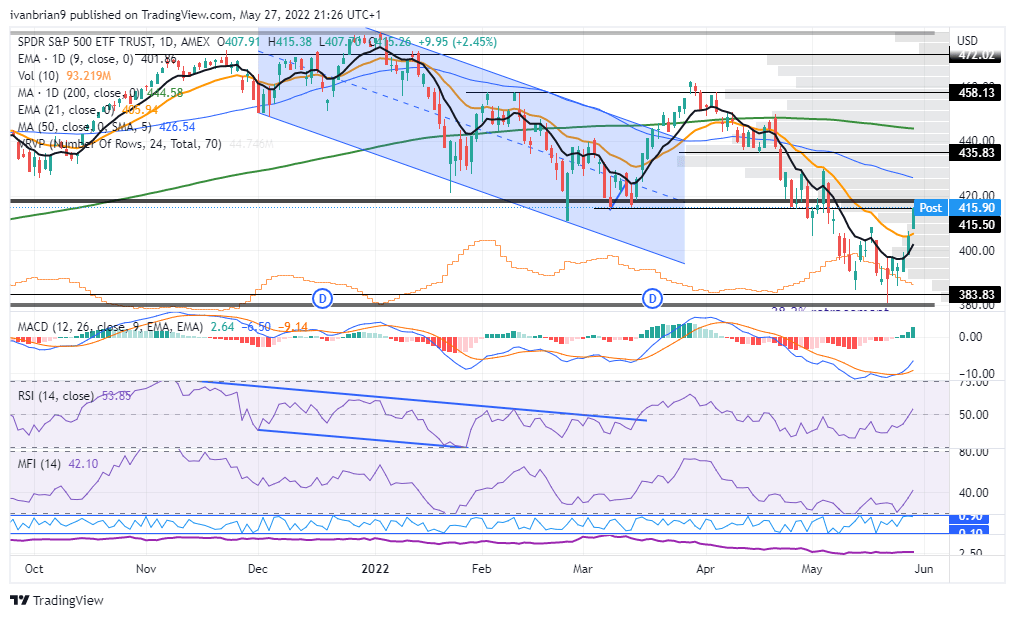Screen dimensions: 1015x618
Task: Click the MFI 40.00 axis value
Action: pos(974,492)
